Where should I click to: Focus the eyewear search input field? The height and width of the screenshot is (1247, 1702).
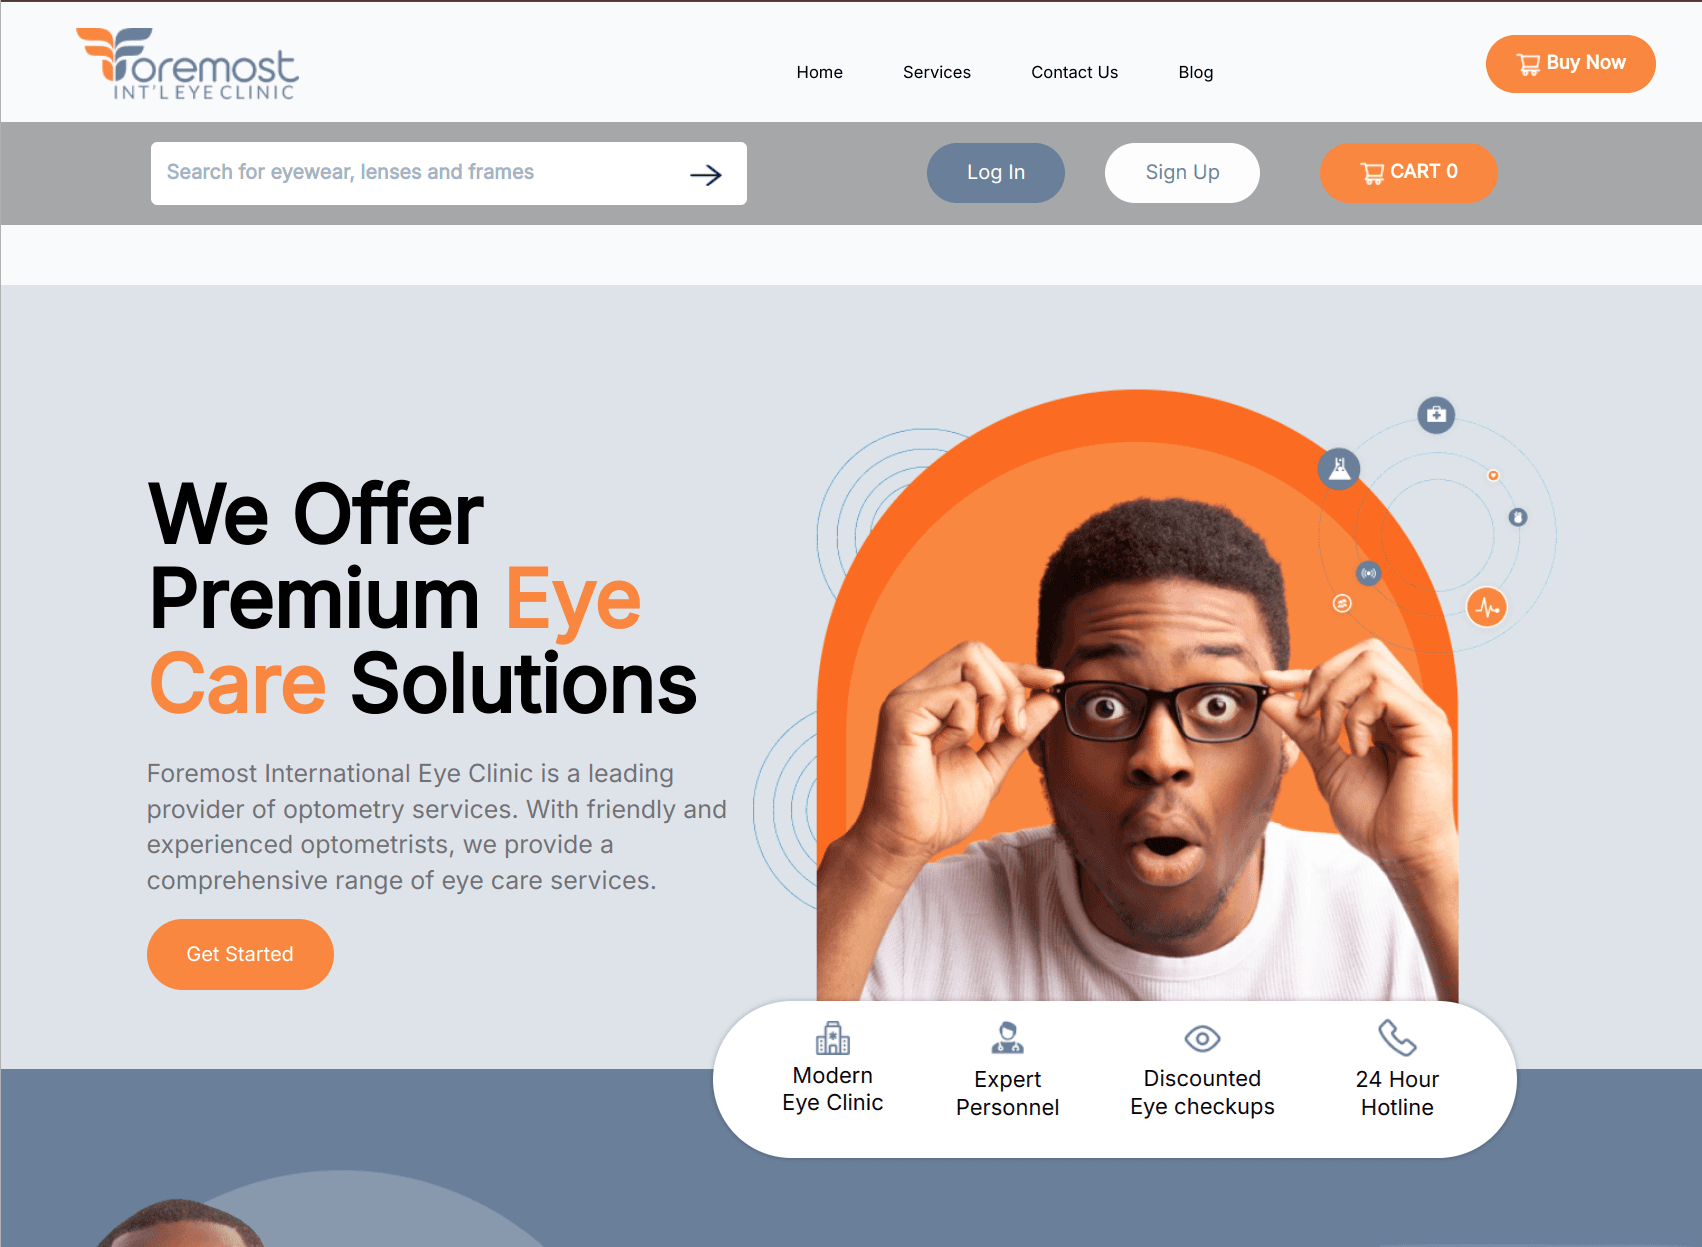pos(420,173)
